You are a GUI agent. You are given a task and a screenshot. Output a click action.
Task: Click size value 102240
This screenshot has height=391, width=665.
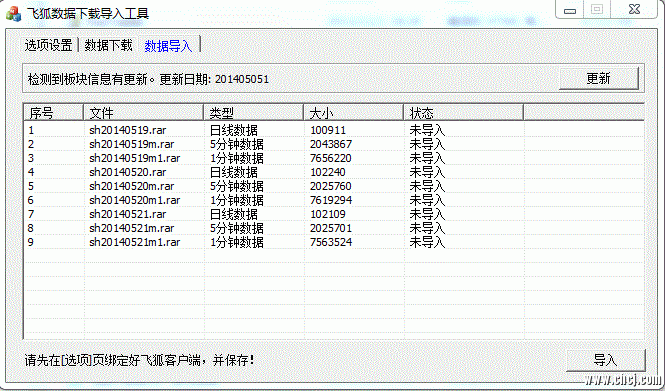point(328,172)
